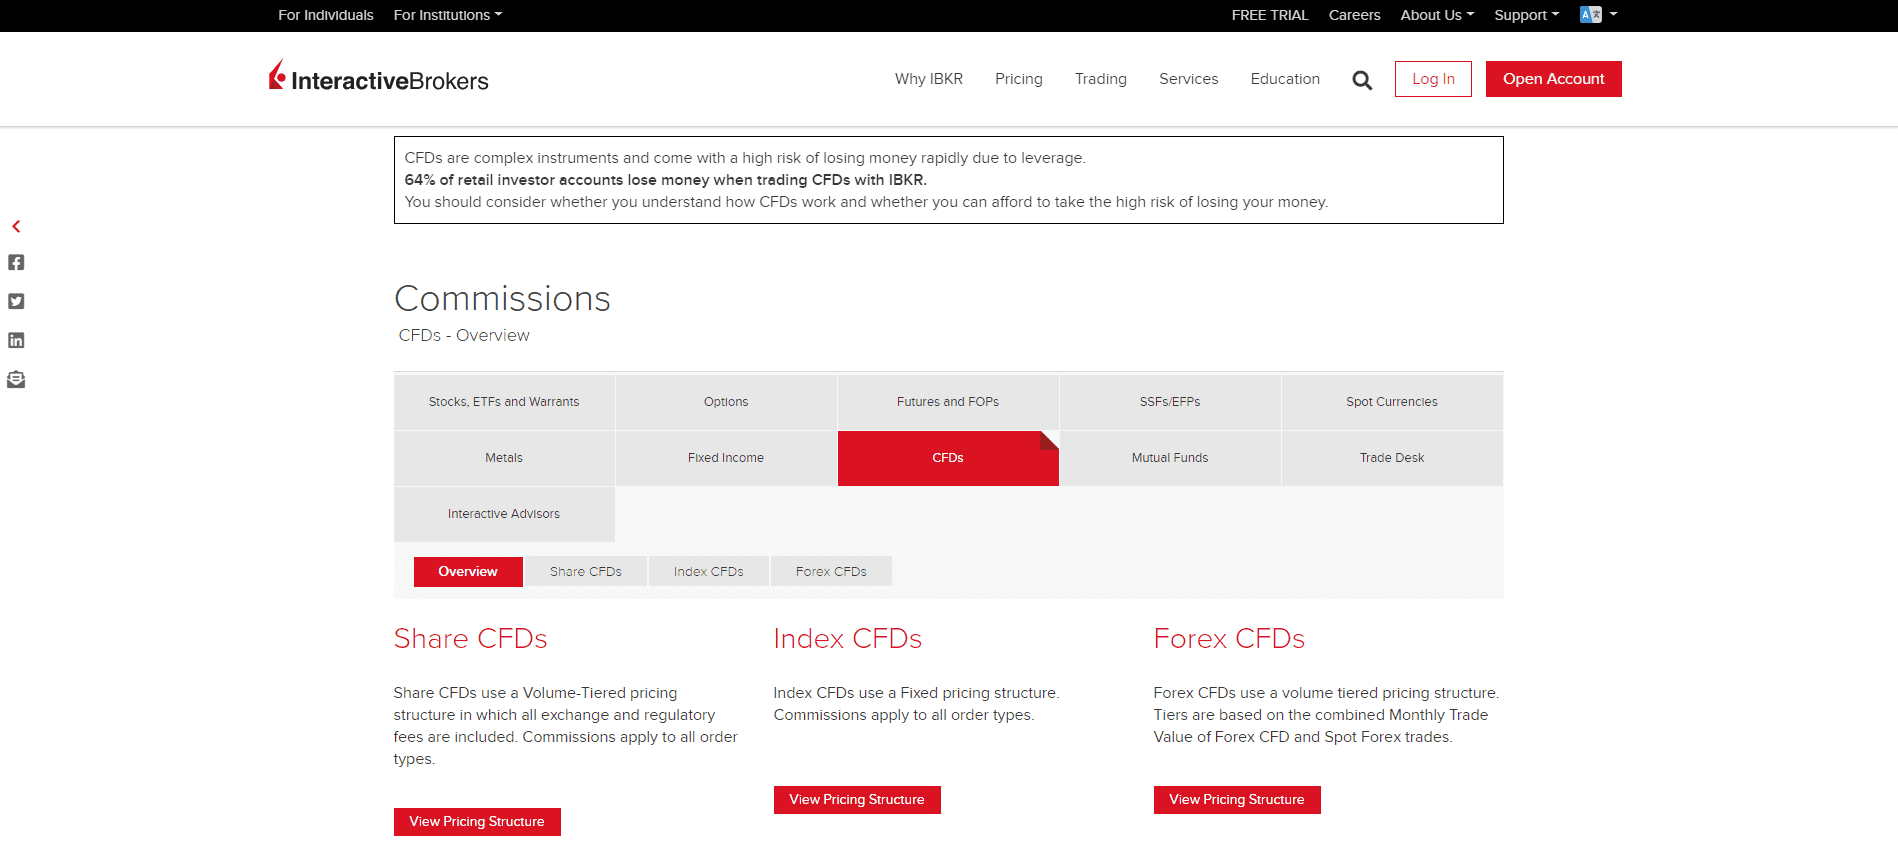
Task: View Pricing Structure for Share CFDs
Action: (x=477, y=822)
